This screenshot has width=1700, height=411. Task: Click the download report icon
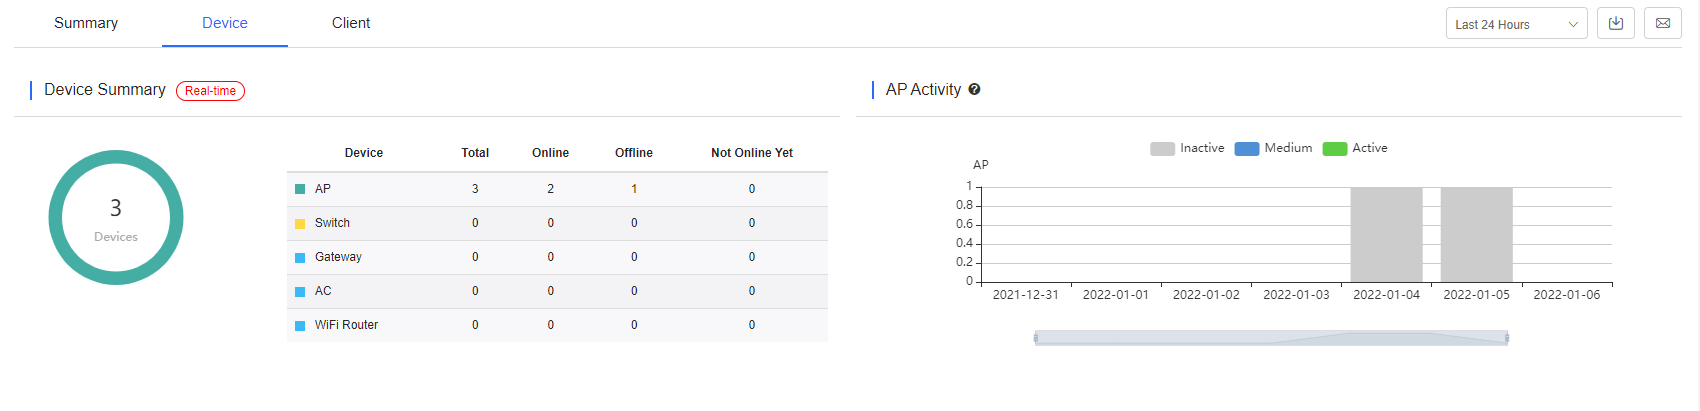pyautogui.click(x=1616, y=23)
